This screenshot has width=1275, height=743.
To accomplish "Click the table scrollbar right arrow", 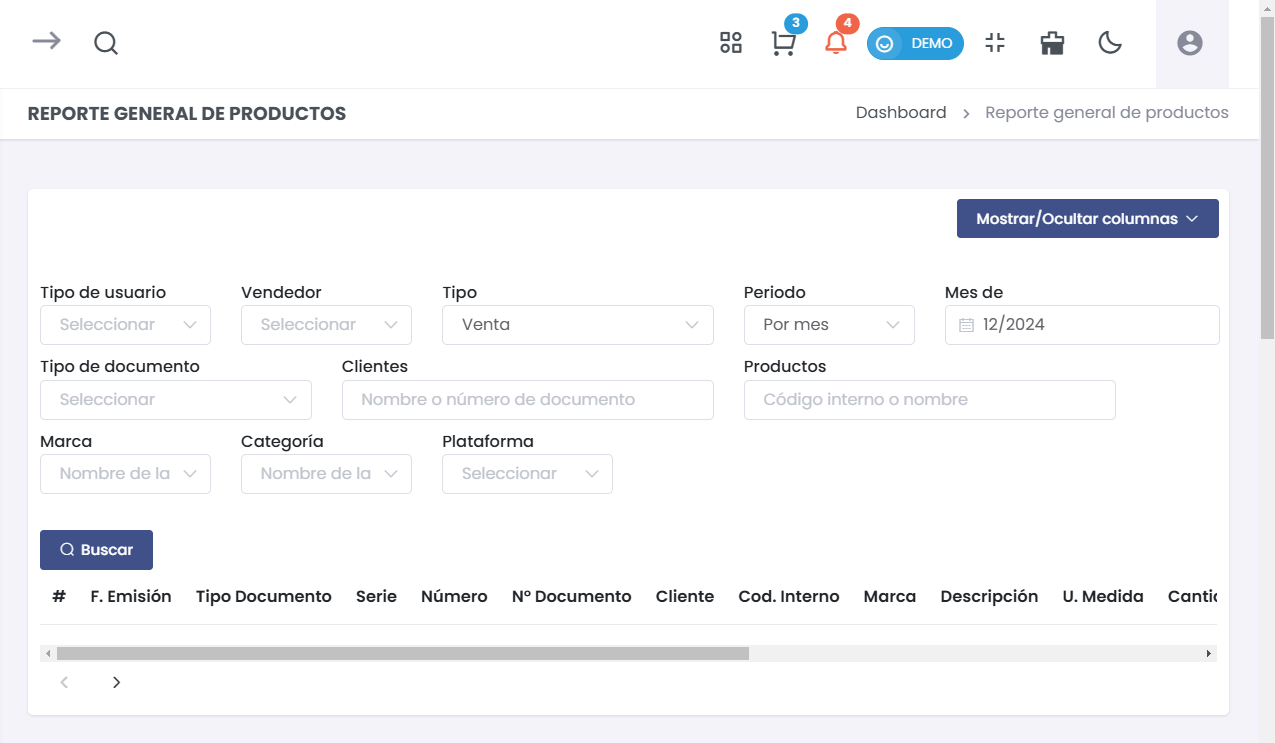I will [x=1209, y=653].
